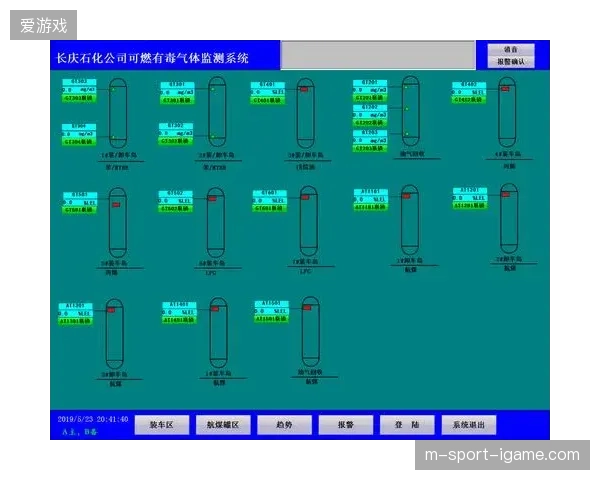Open the 趋势 trend page
Image resolution: width=600 pixels, height=480 pixels.
click(x=284, y=424)
